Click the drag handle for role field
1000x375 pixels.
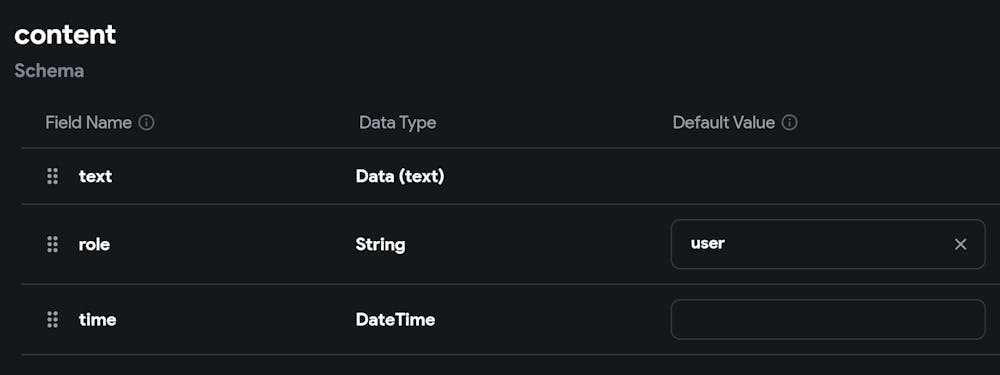coord(53,244)
